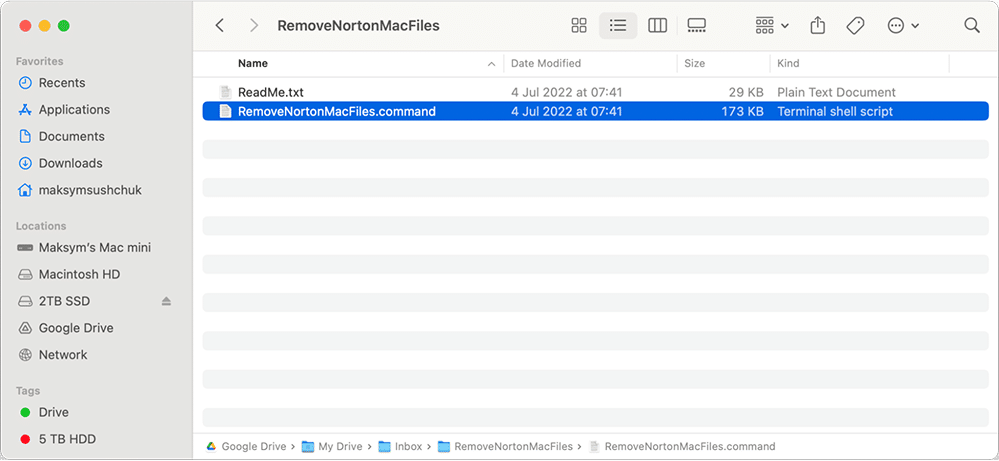Click the Applications sidebar icon

click(25, 110)
